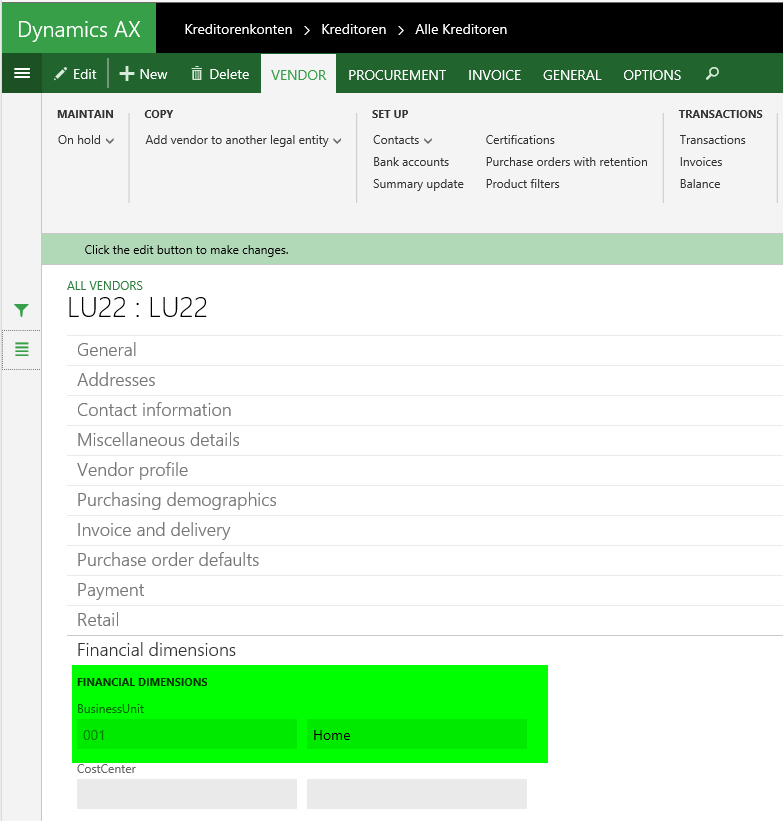Switch to the PROCUREMENT tab
783x821 pixels.
pyautogui.click(x=397, y=75)
